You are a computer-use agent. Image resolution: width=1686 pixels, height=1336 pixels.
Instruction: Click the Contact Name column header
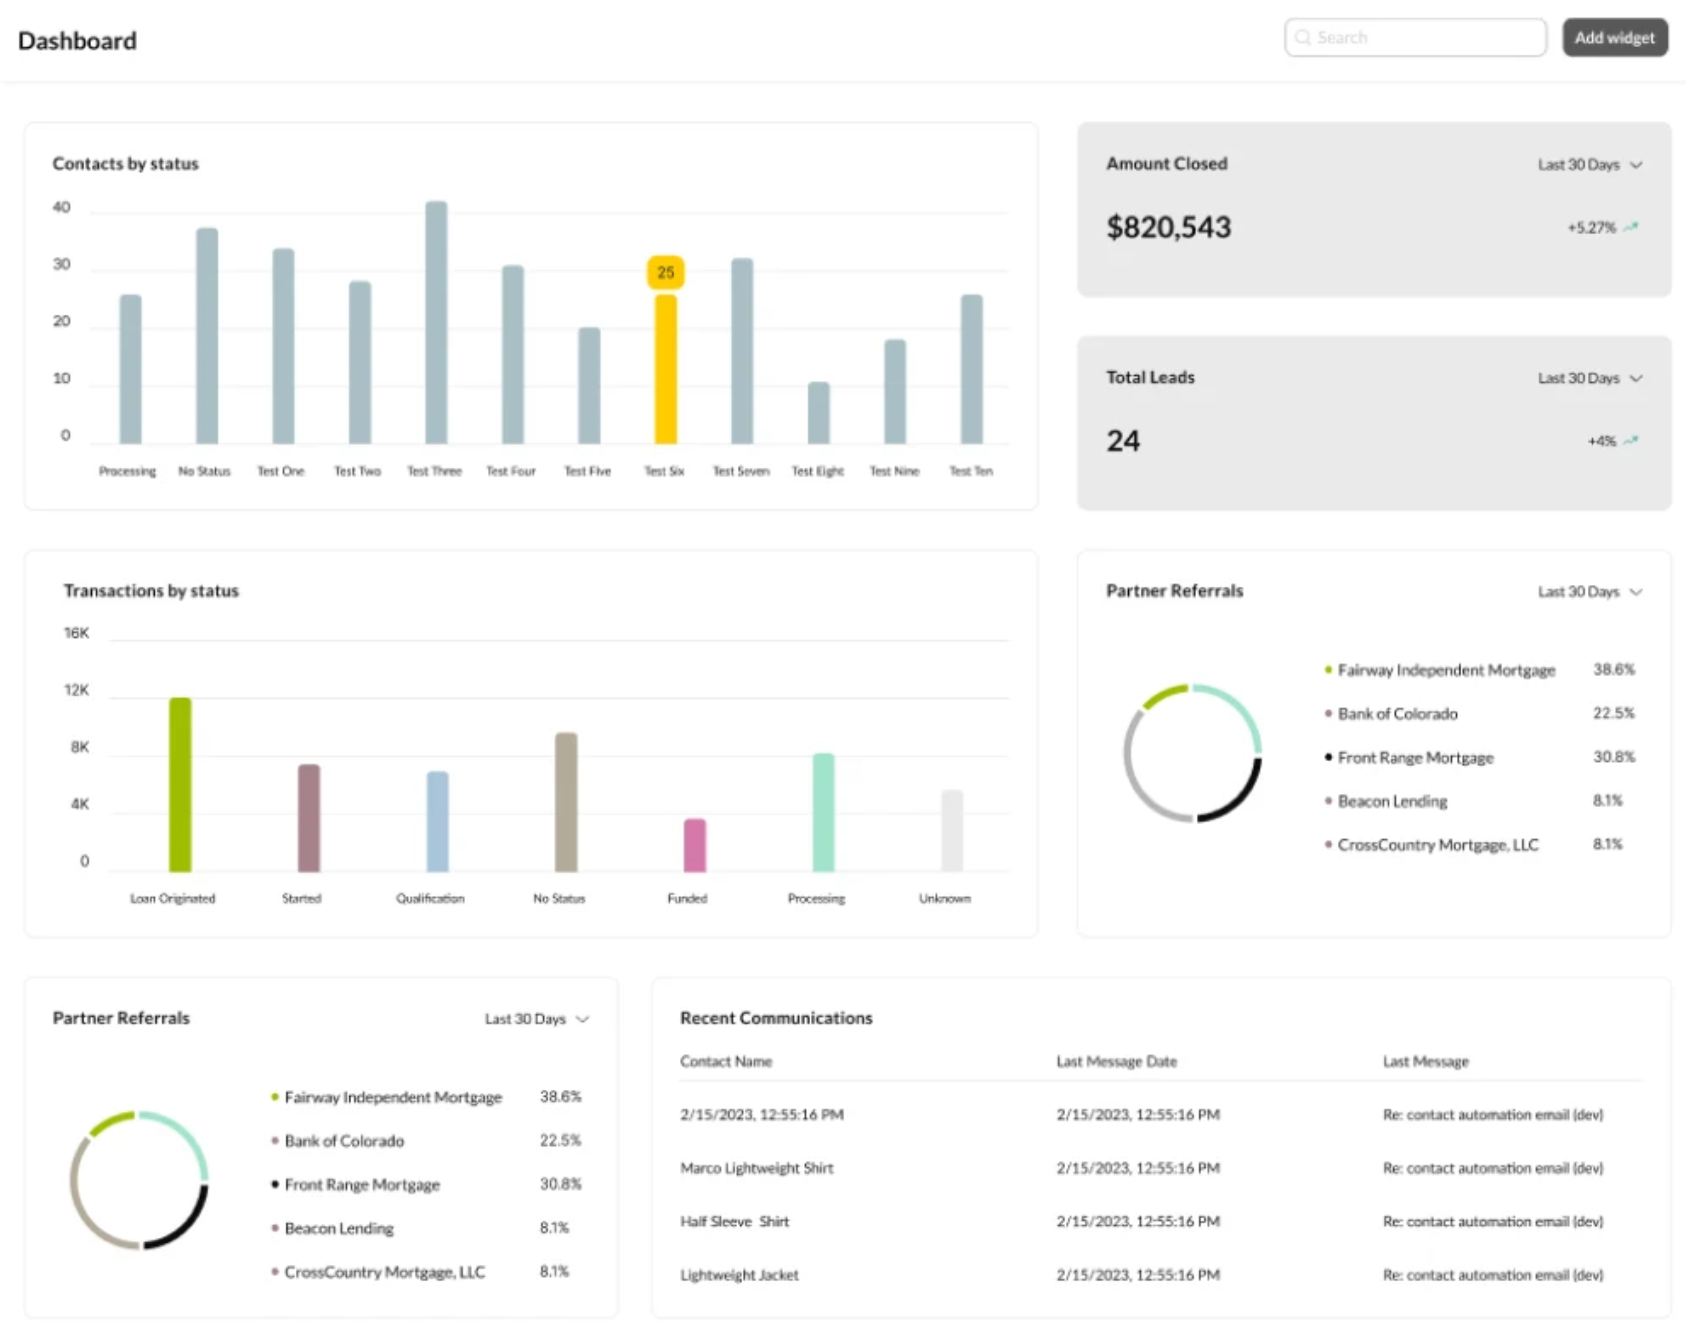click(726, 1061)
